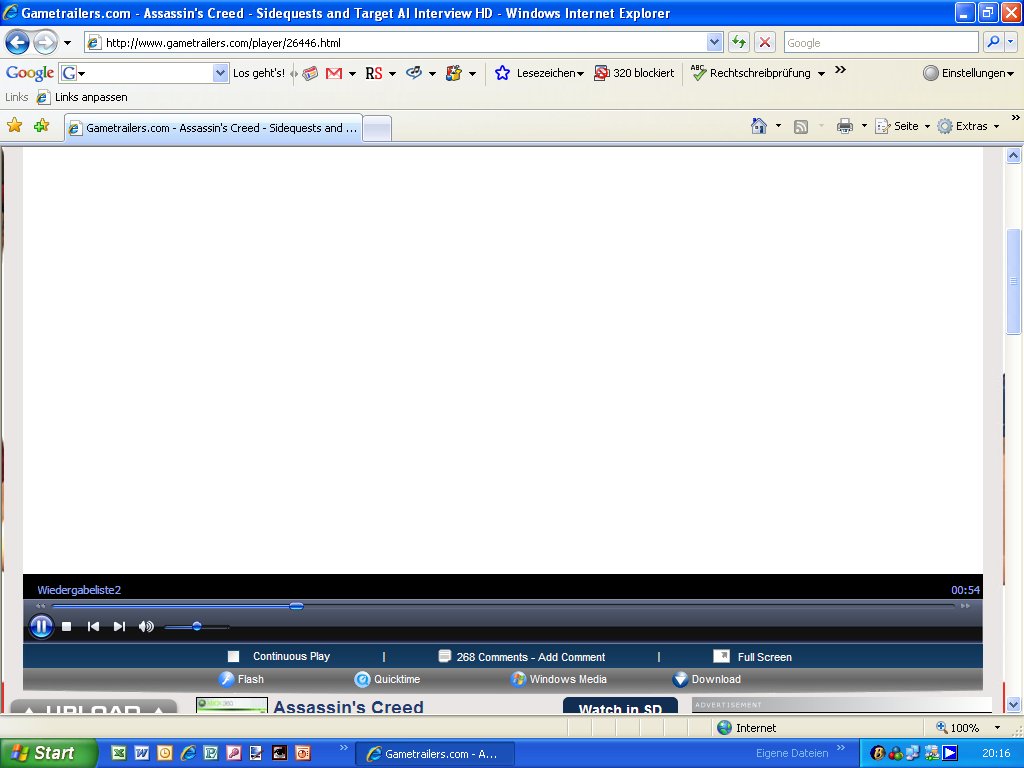Click the video seek bar handle
The image size is (1024, 768).
click(x=296, y=606)
